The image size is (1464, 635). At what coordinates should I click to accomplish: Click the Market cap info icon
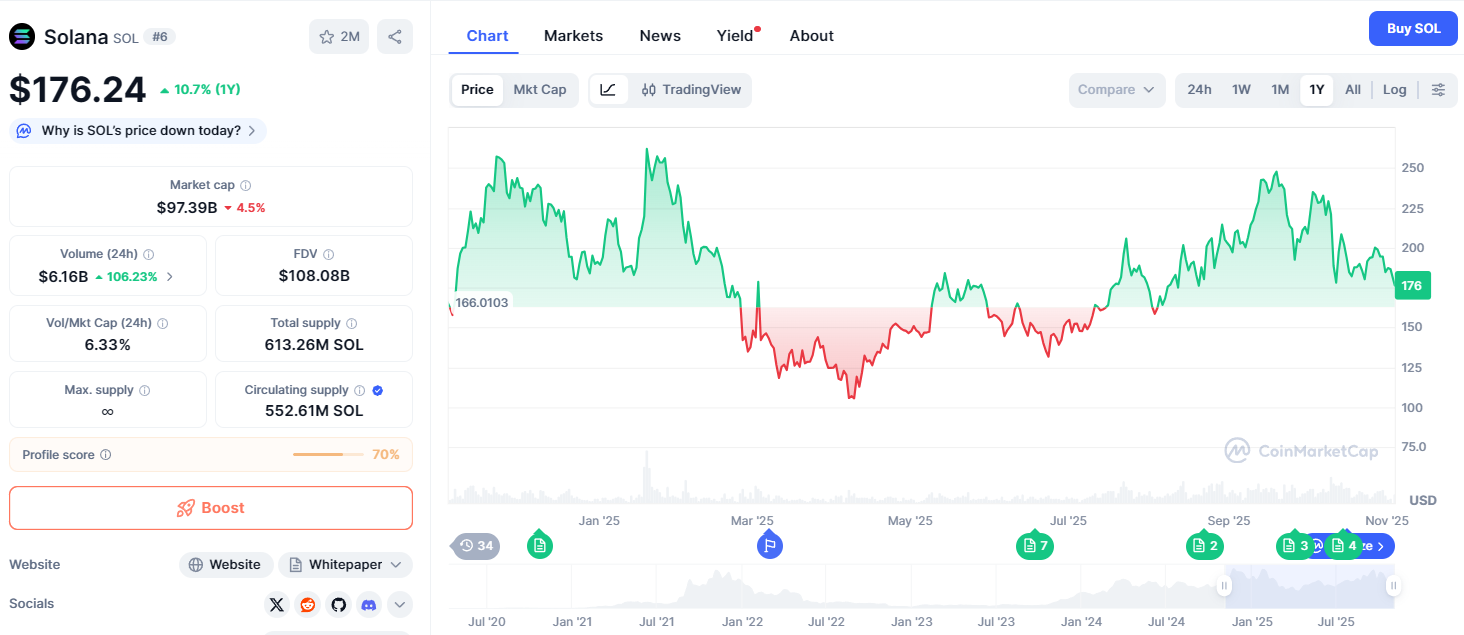(x=246, y=185)
